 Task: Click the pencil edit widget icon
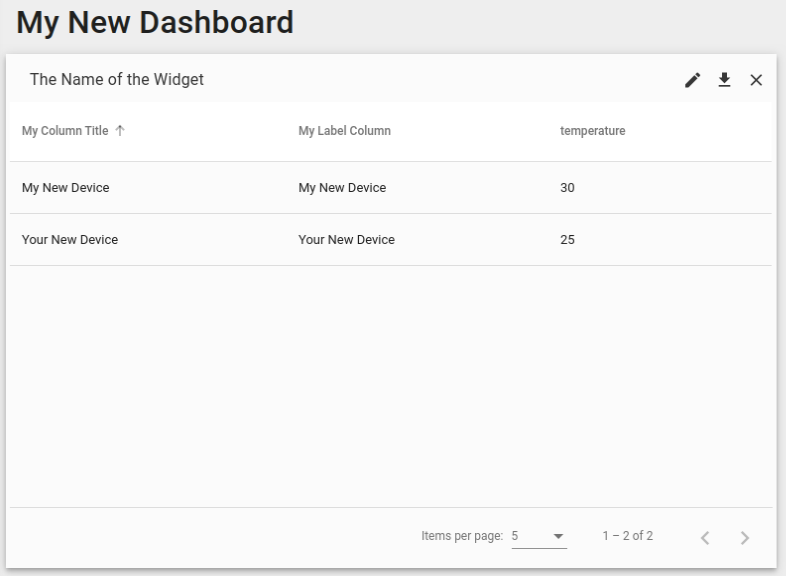pos(692,80)
